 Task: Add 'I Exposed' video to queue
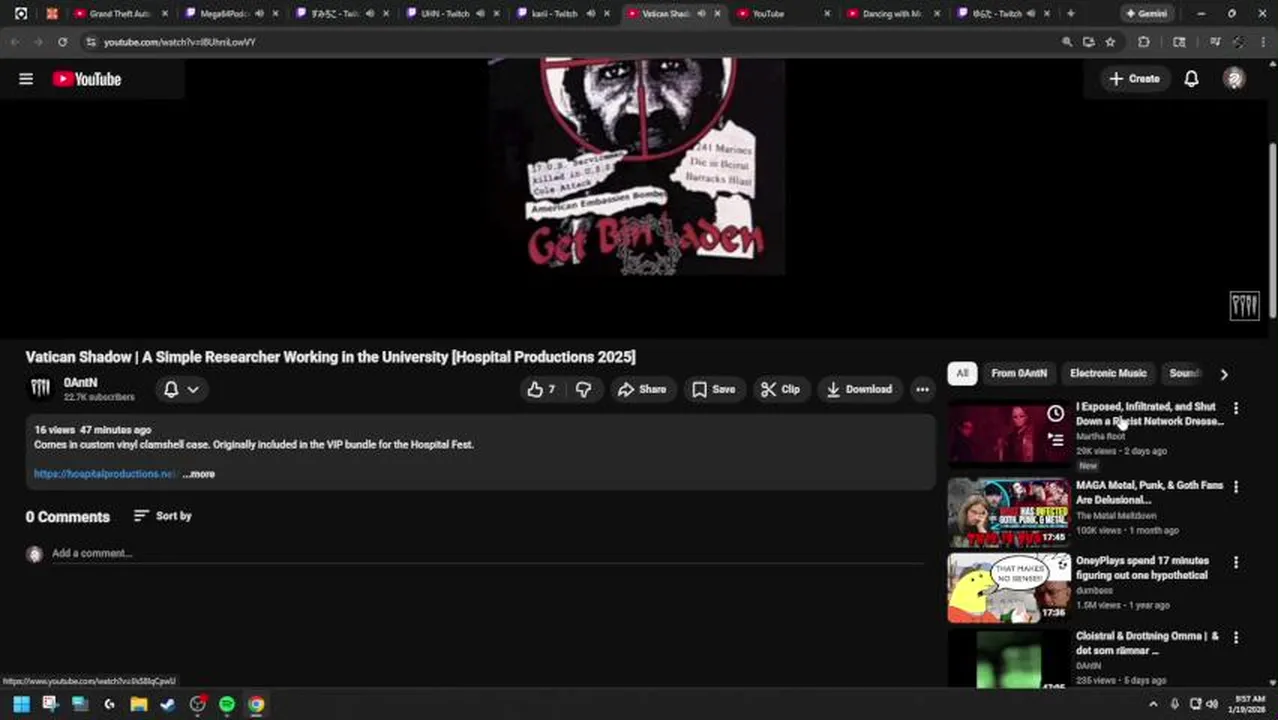coord(1055,439)
